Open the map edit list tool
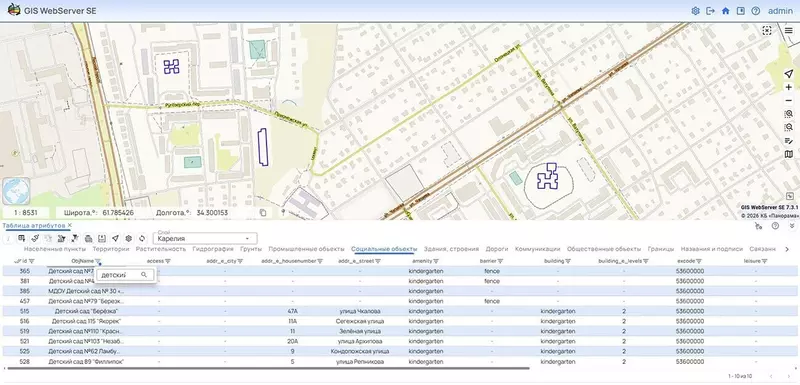The height and width of the screenshot is (385, 800). coord(789,141)
